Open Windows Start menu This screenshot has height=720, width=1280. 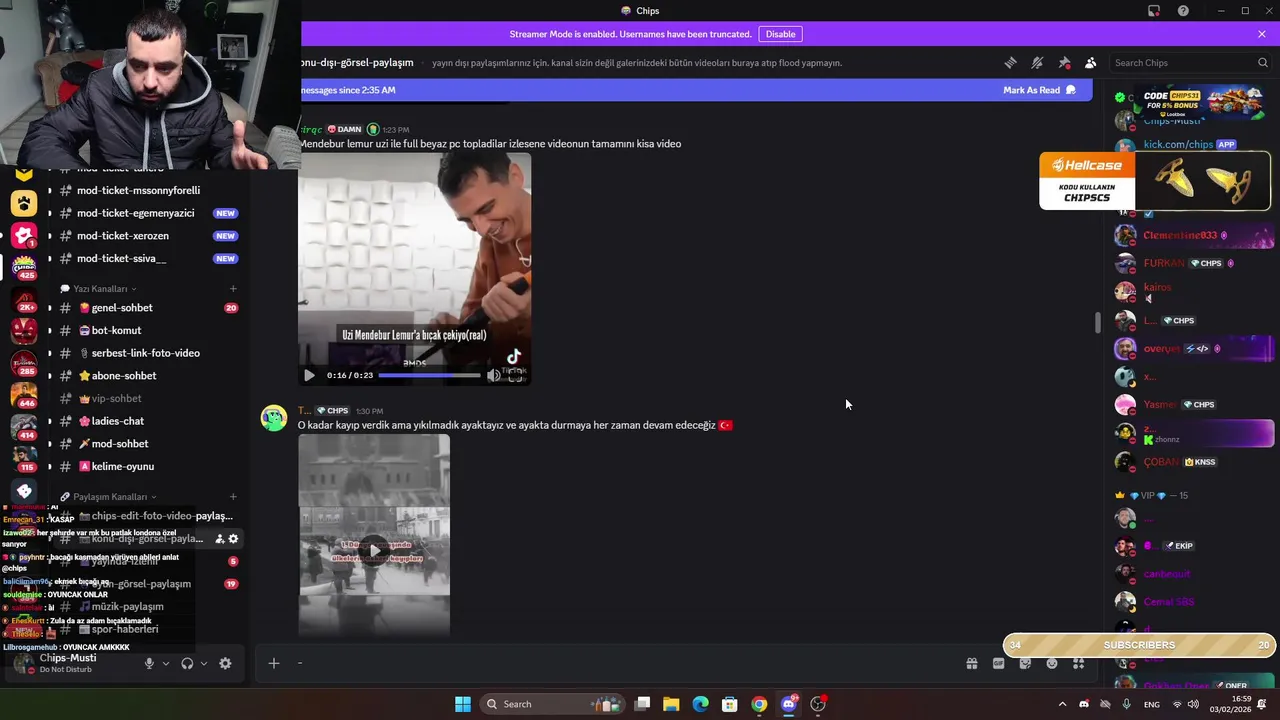463,704
